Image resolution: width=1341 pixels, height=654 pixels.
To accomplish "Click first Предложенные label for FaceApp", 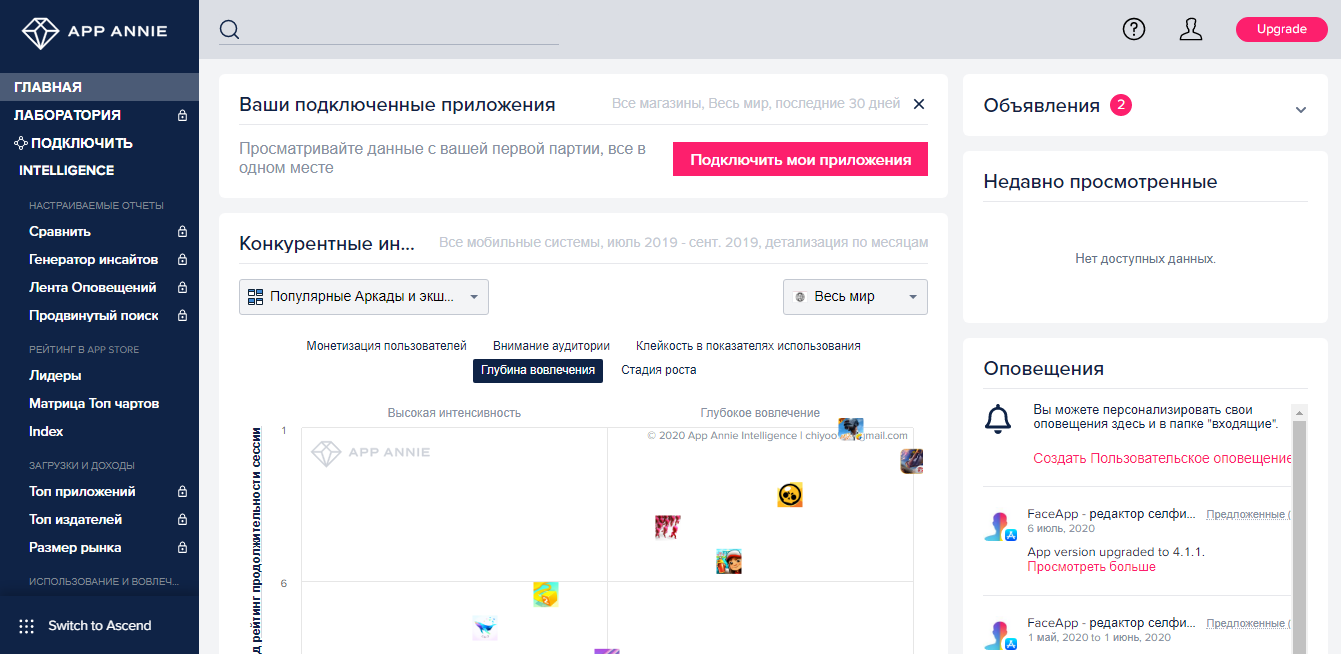I will (x=1248, y=514).
